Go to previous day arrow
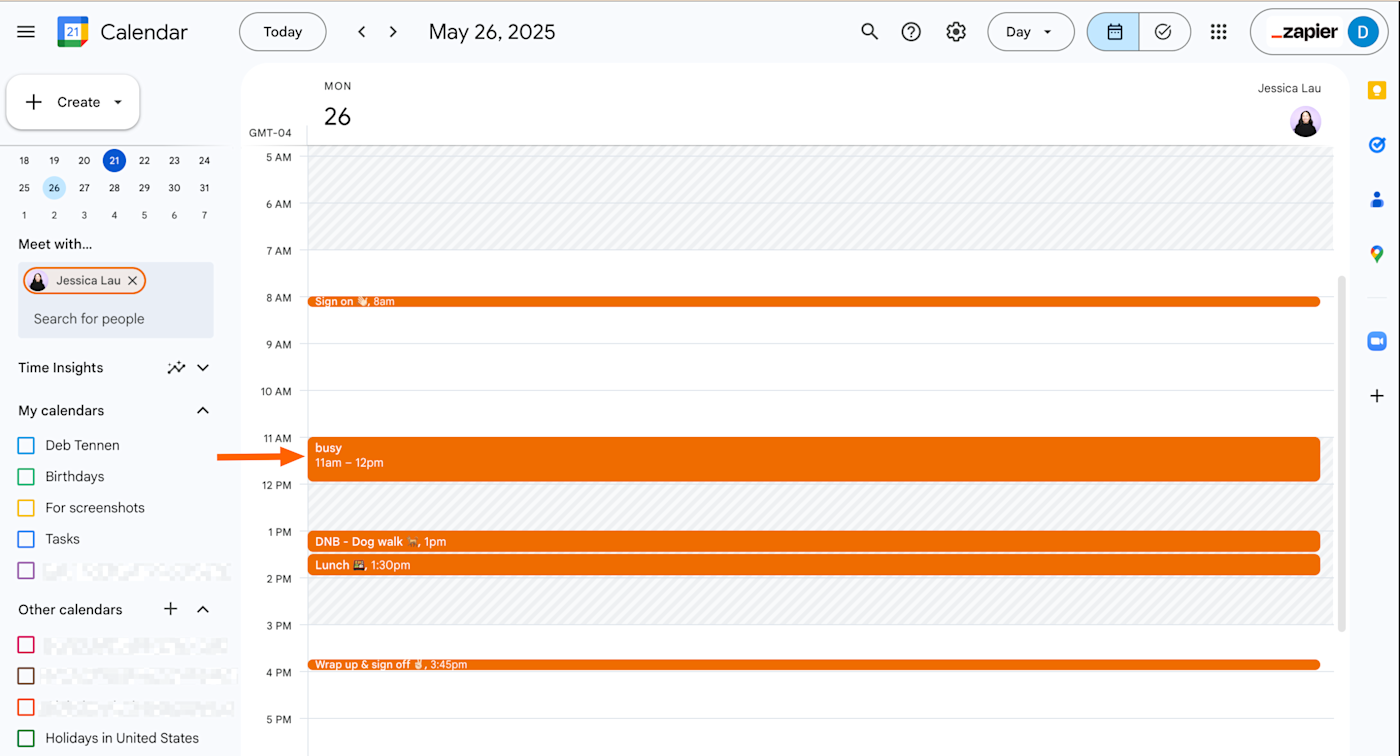The image size is (1400, 756). click(x=362, y=32)
